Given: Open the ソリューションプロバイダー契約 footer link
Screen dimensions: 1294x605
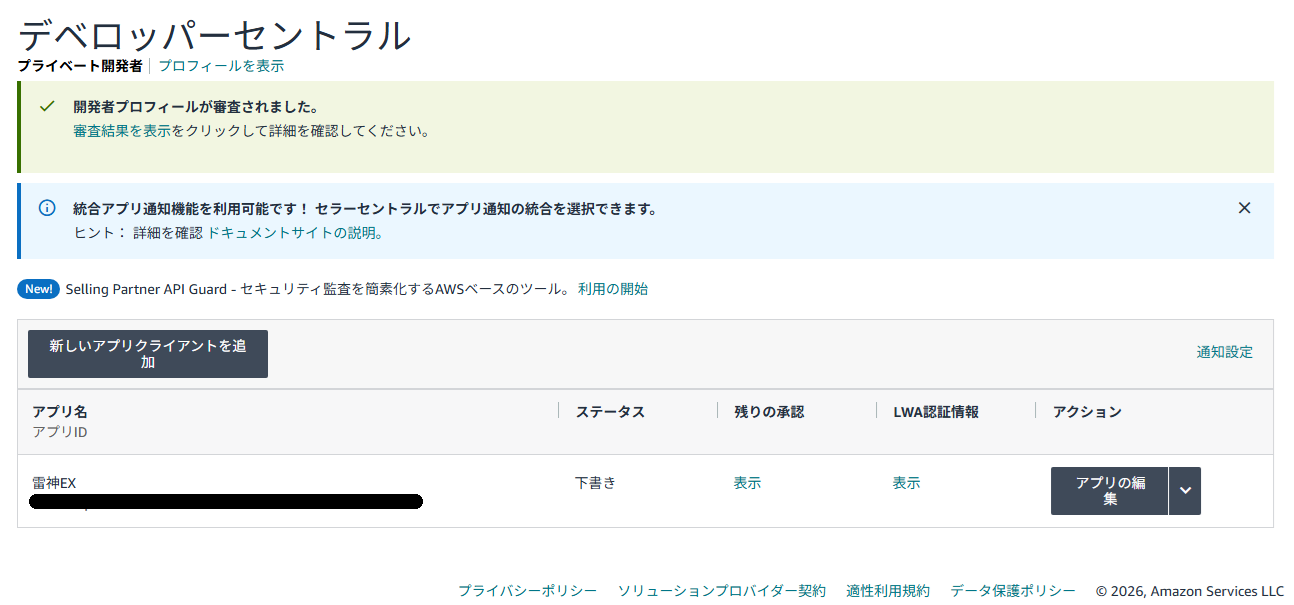Looking at the screenshot, I should 722,591.
